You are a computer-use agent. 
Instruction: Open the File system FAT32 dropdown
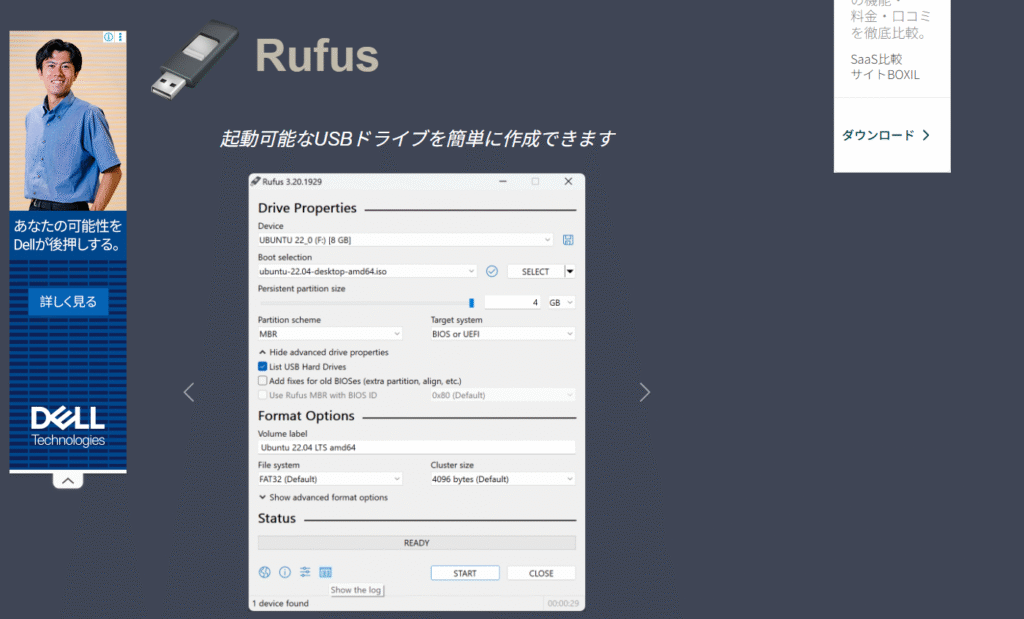330,479
